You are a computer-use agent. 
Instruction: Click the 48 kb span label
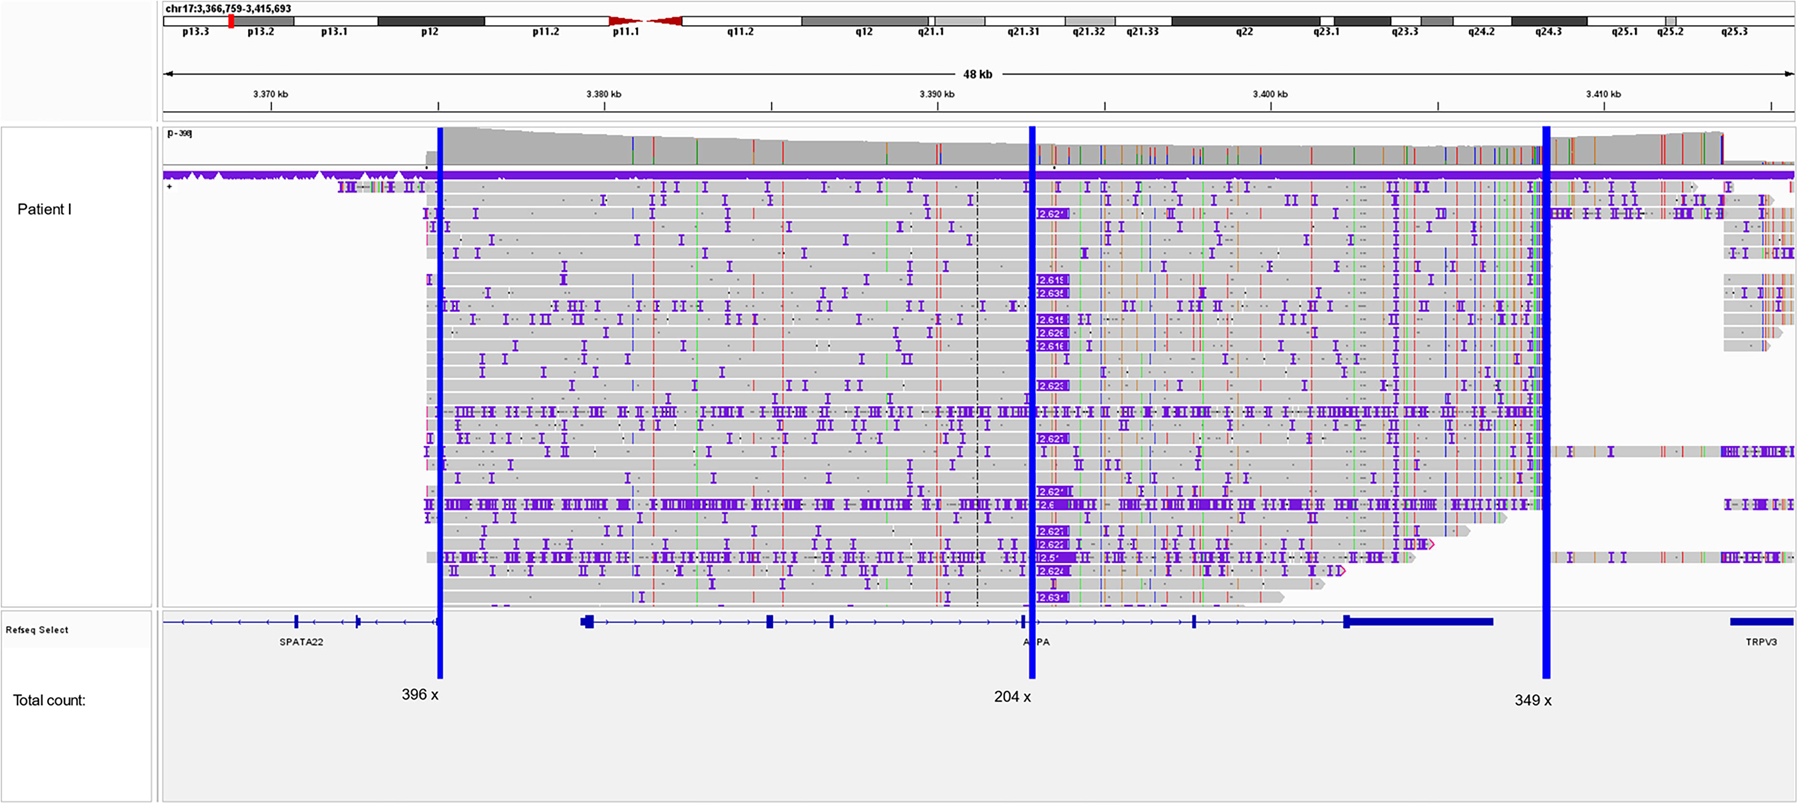[978, 74]
